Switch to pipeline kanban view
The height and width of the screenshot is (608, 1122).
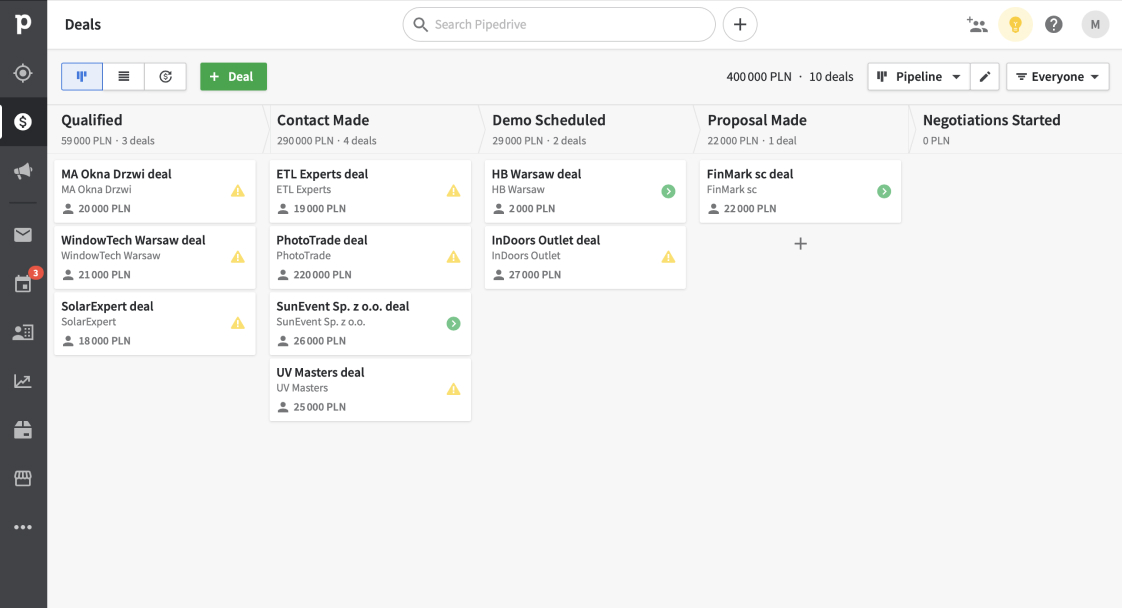click(82, 77)
